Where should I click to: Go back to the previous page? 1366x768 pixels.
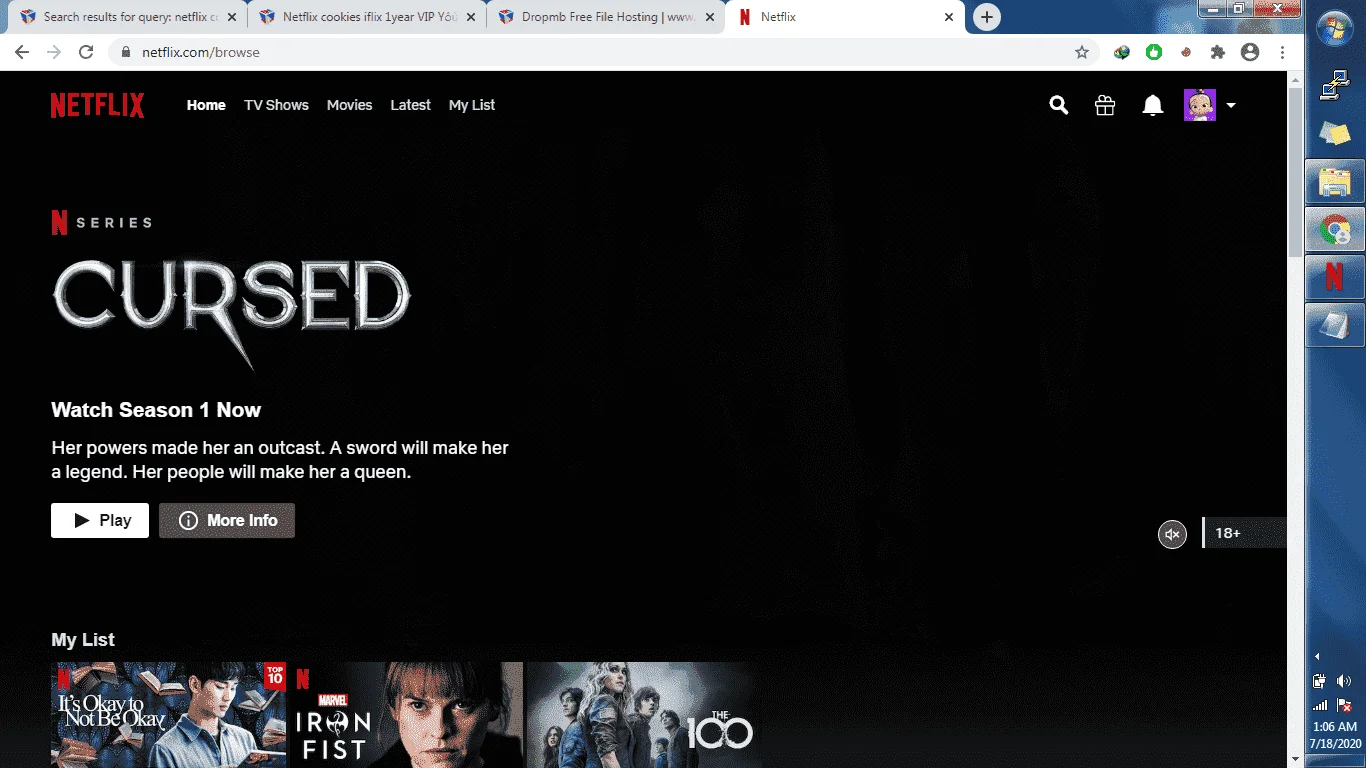[x=22, y=52]
